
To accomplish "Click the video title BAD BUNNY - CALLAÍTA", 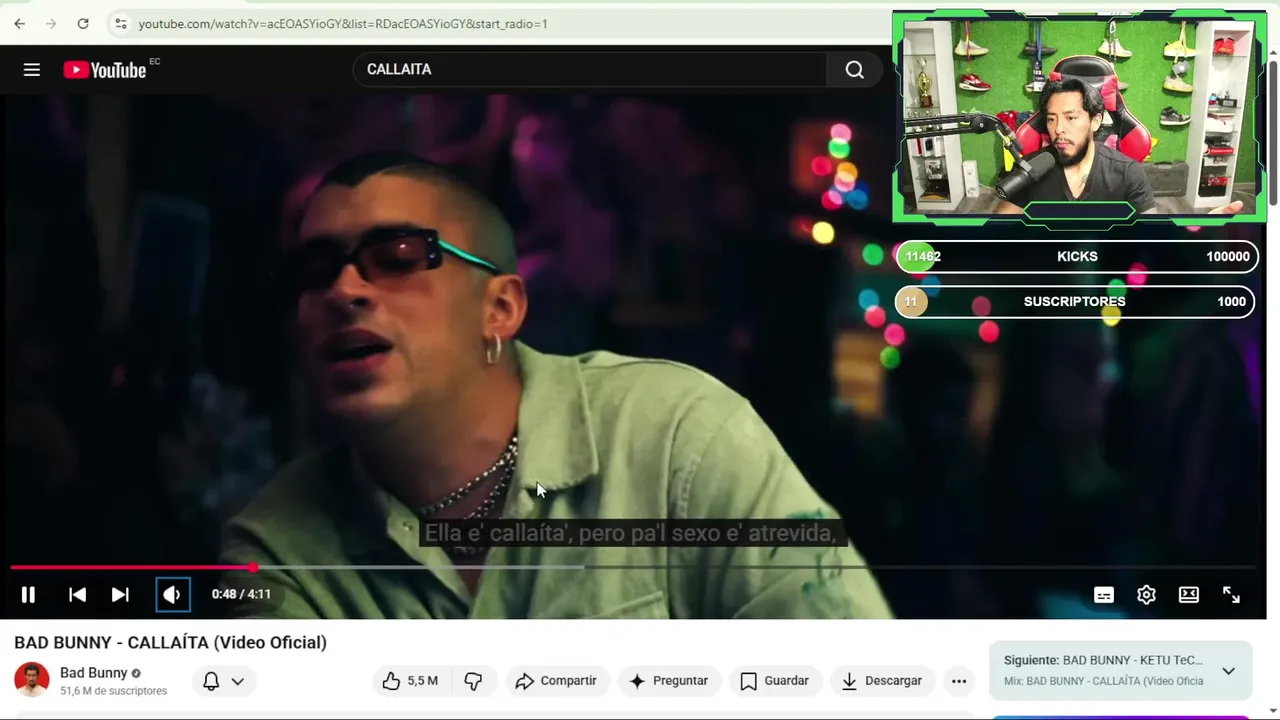I will tap(170, 642).
